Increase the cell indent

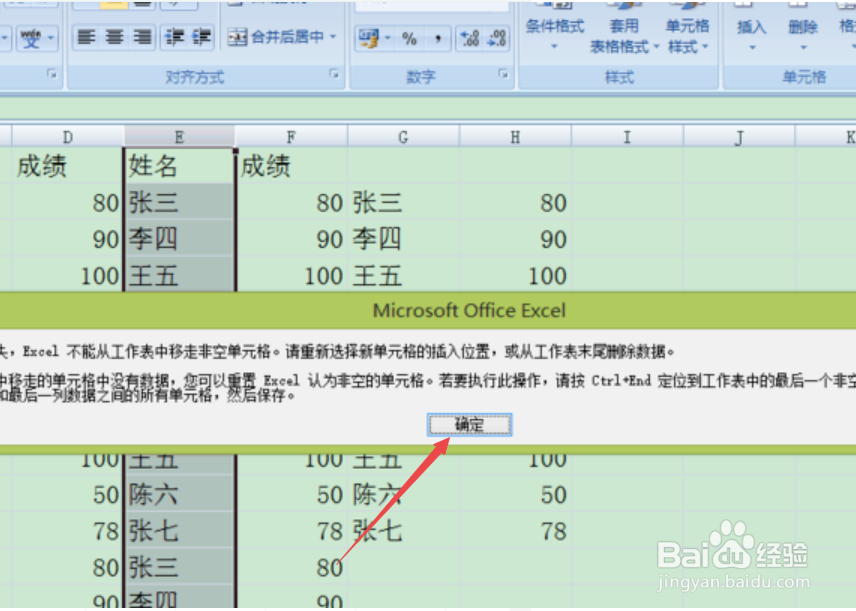(x=201, y=37)
